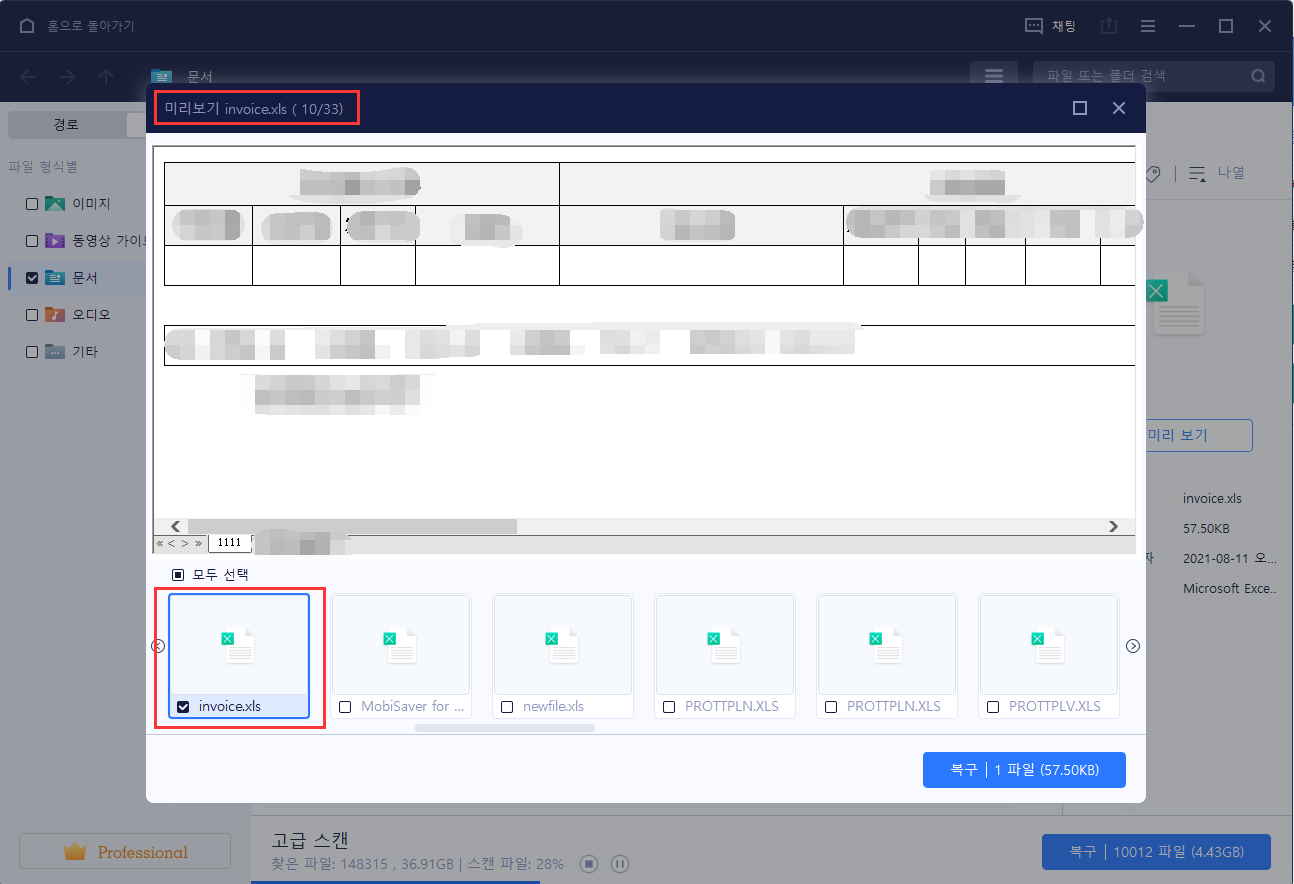Click the Professional upgrade button

click(125, 852)
